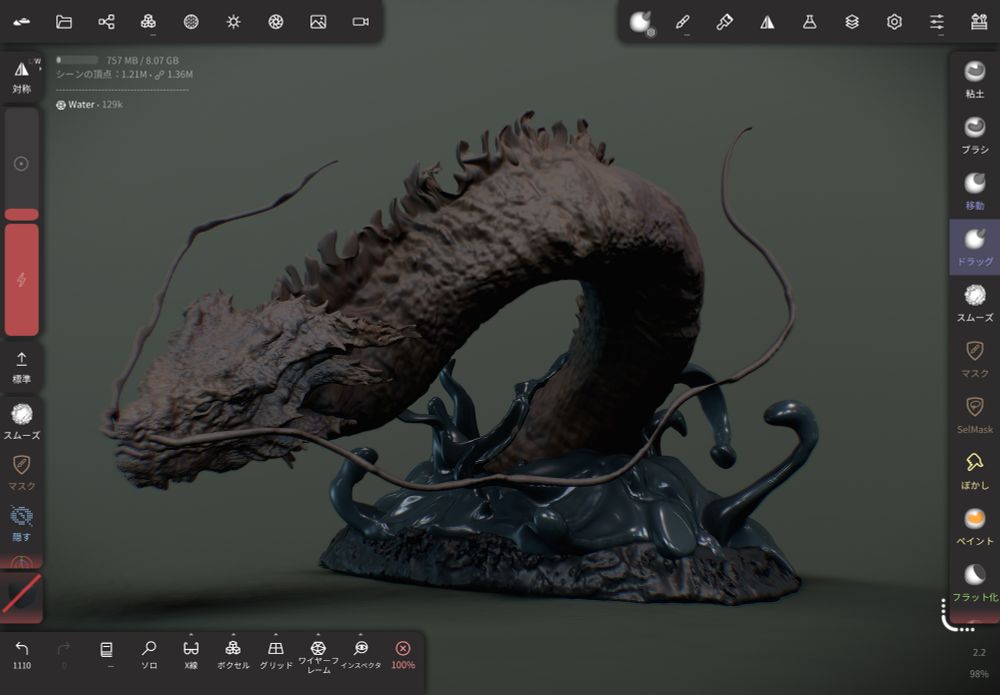Screen dimensions: 1000x695
Task: Adjust the brush radius slider
Action: 22,165
